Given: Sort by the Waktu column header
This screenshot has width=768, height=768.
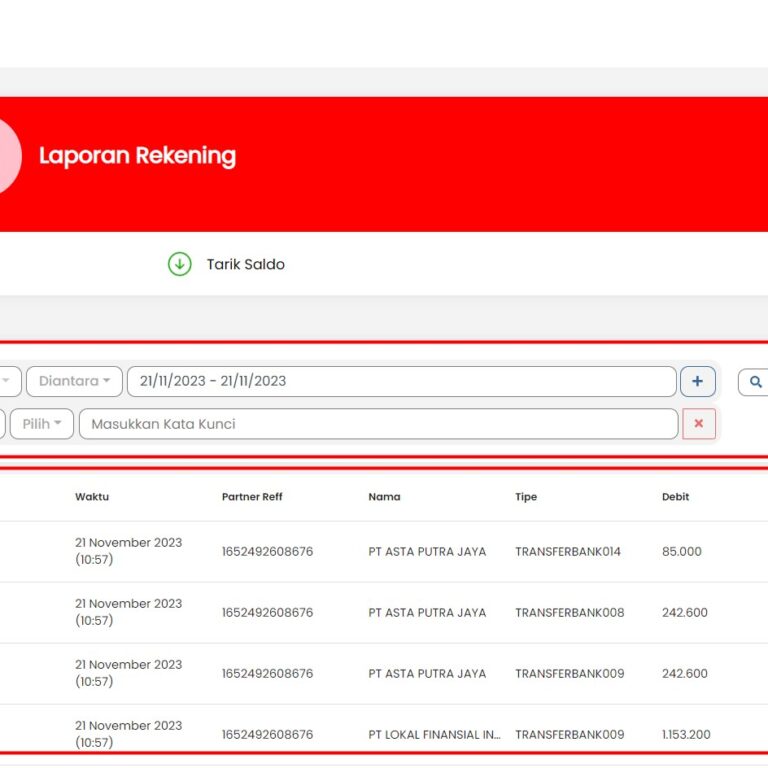Looking at the screenshot, I should pos(92,497).
